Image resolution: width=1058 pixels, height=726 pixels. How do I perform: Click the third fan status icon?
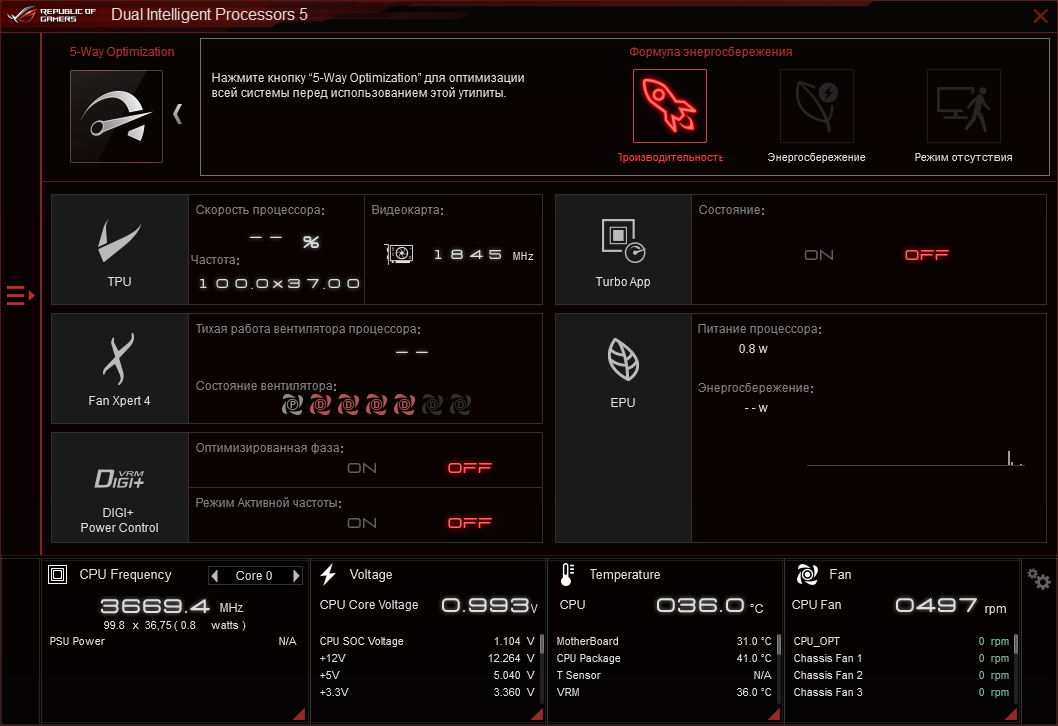[348, 405]
